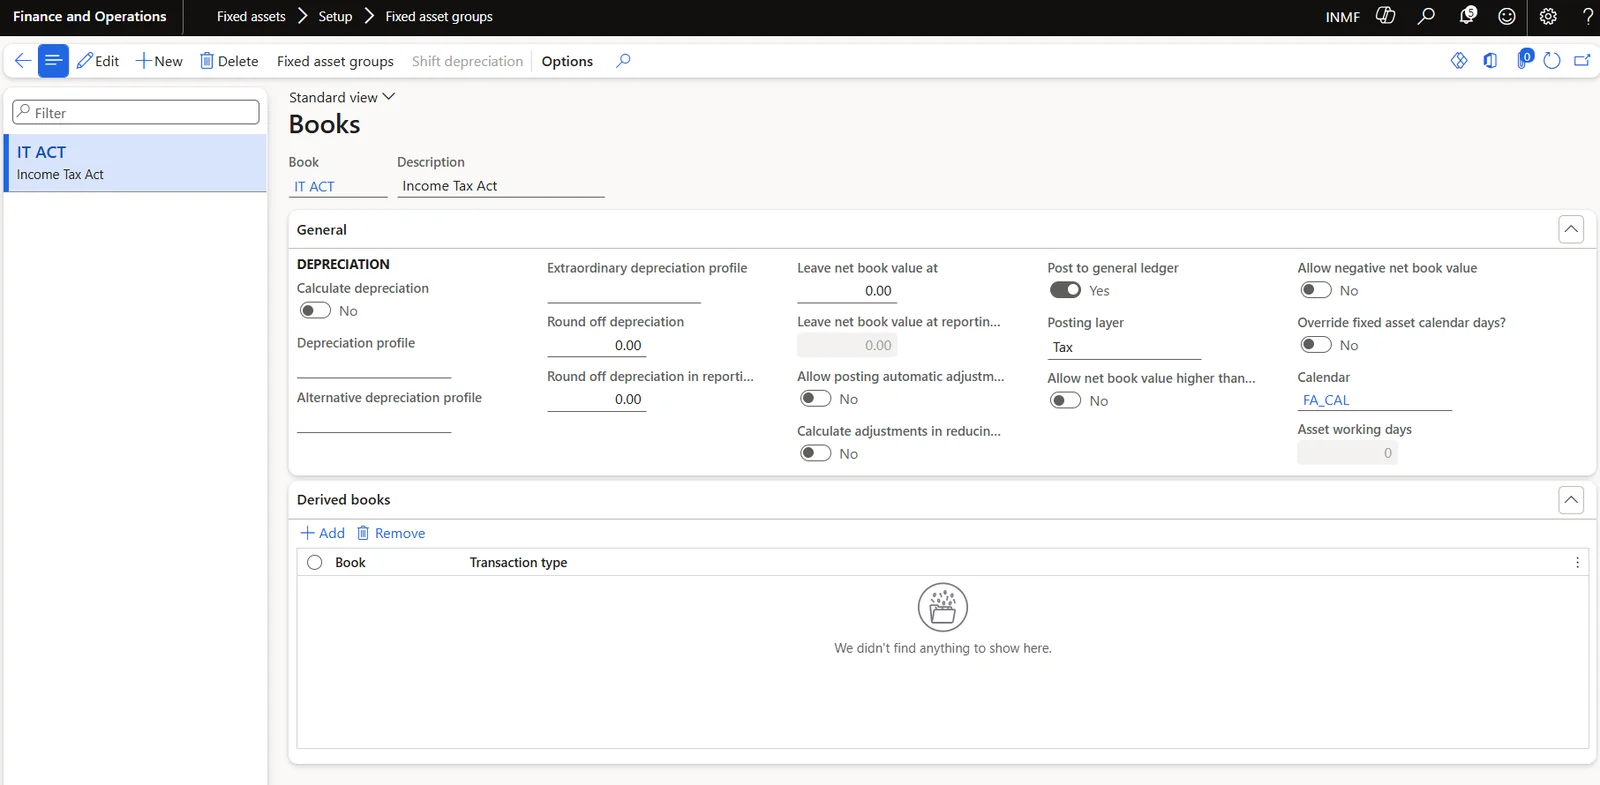Open Calendar field FA_CAL

tap(1374, 400)
